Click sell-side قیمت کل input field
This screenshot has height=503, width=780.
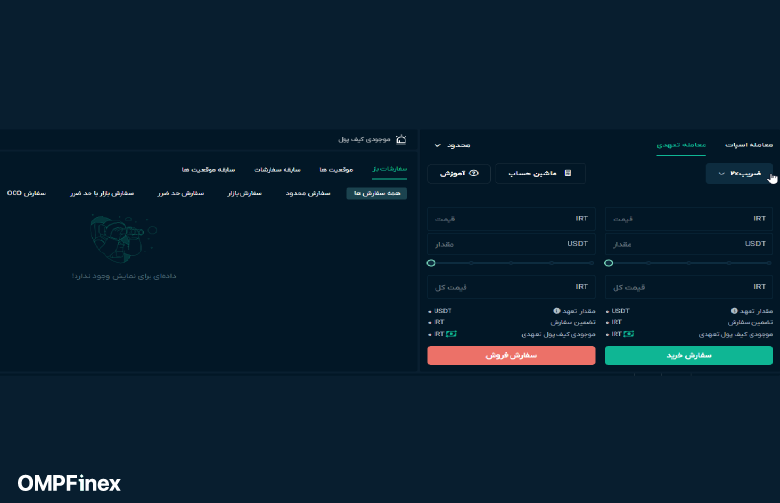511,287
